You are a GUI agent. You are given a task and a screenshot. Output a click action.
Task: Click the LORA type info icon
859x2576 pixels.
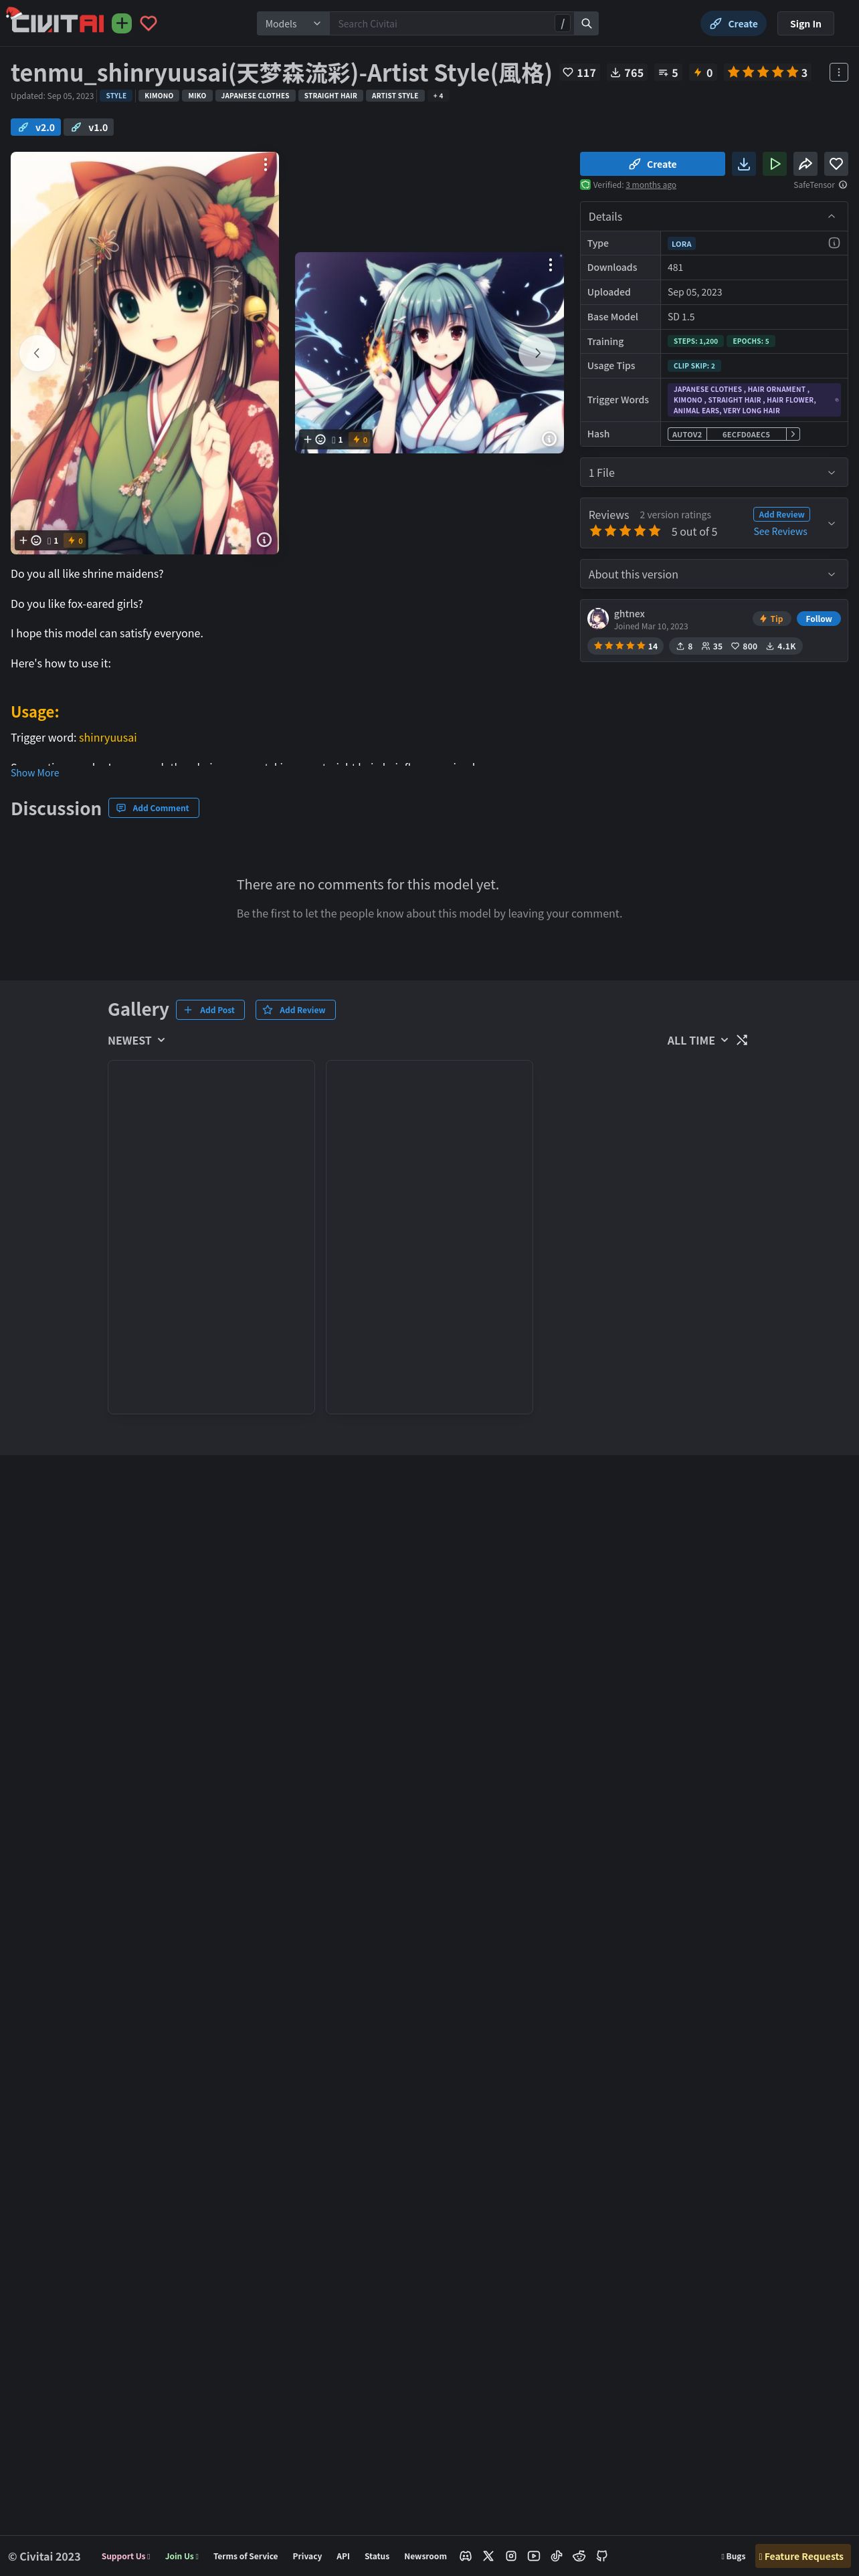pyautogui.click(x=834, y=243)
